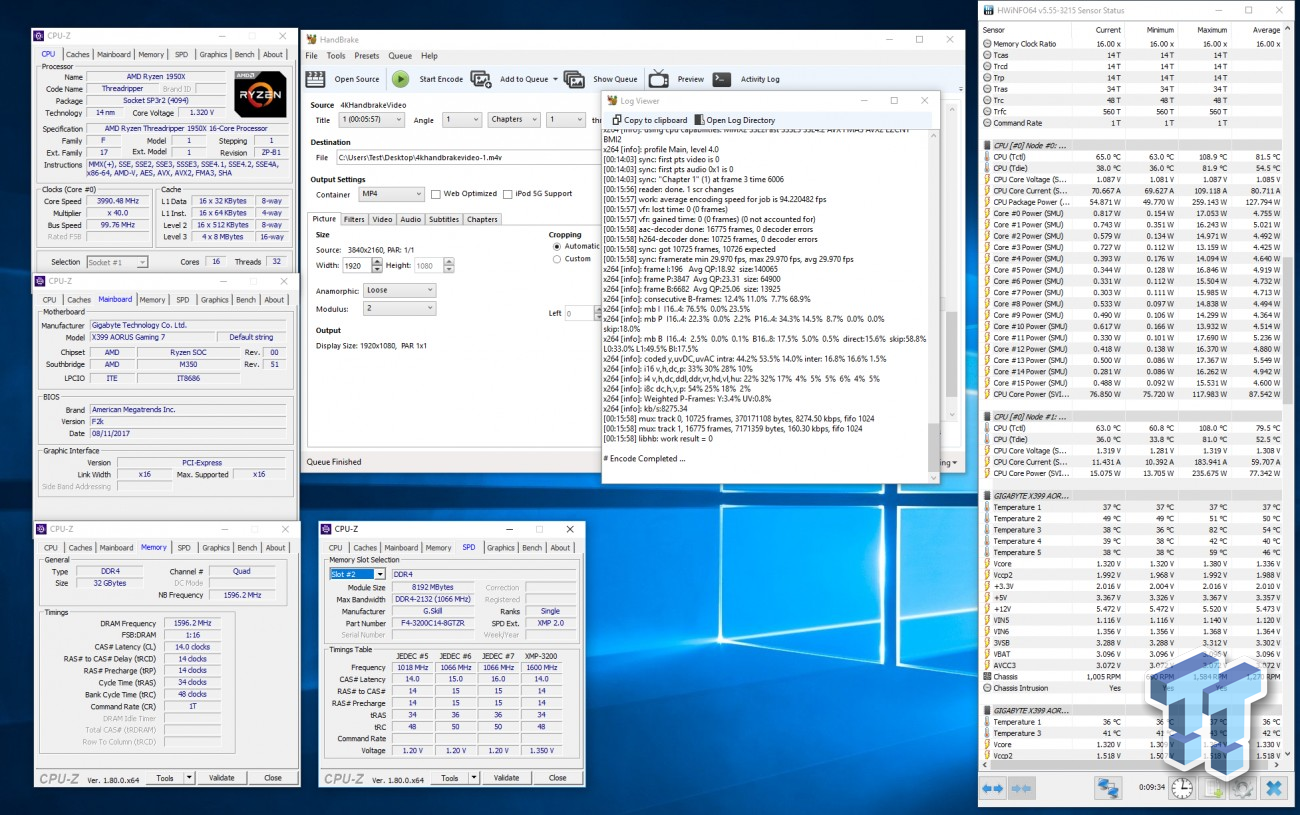Click the CPU [#0] Node #0 header icon
Image resolution: width=1300 pixels, height=815 pixels.
987,146
